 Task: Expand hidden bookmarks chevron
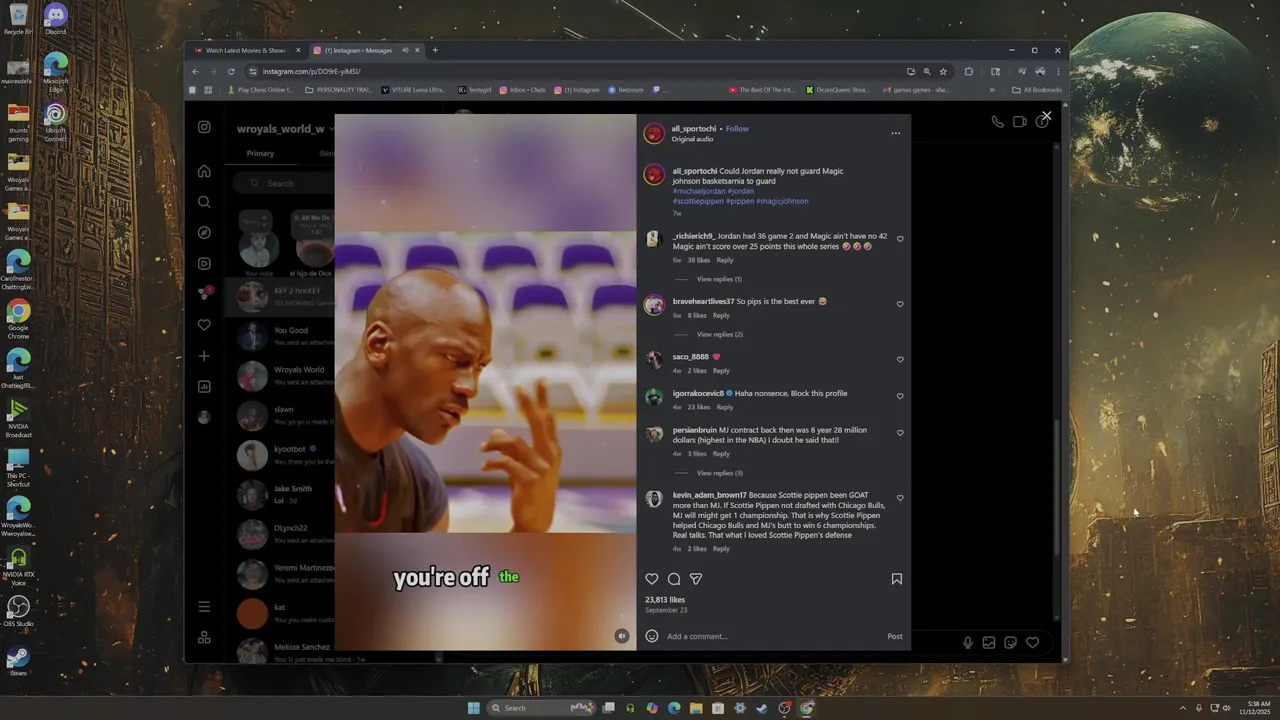click(992, 90)
